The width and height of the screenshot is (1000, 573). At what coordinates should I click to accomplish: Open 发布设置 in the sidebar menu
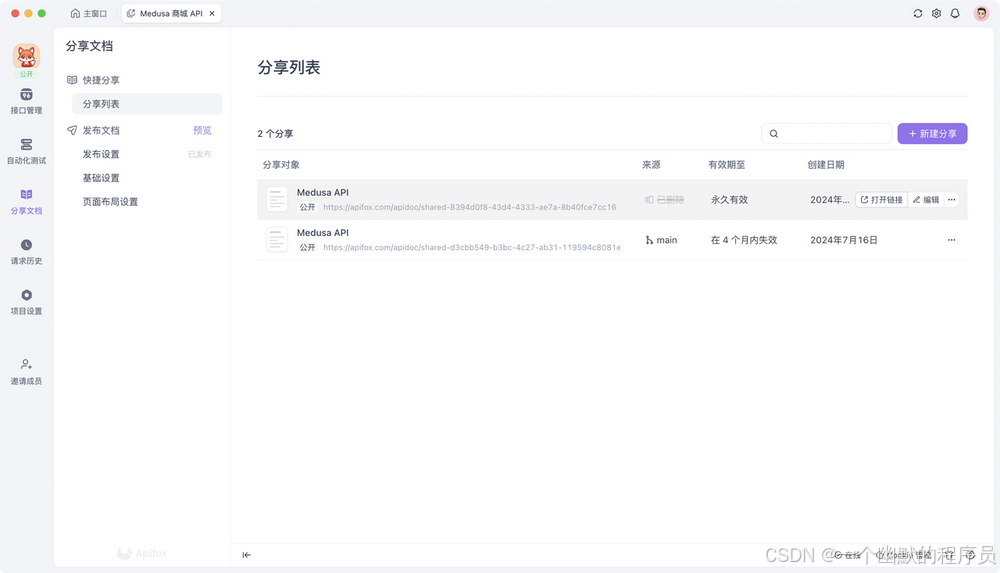(101, 154)
